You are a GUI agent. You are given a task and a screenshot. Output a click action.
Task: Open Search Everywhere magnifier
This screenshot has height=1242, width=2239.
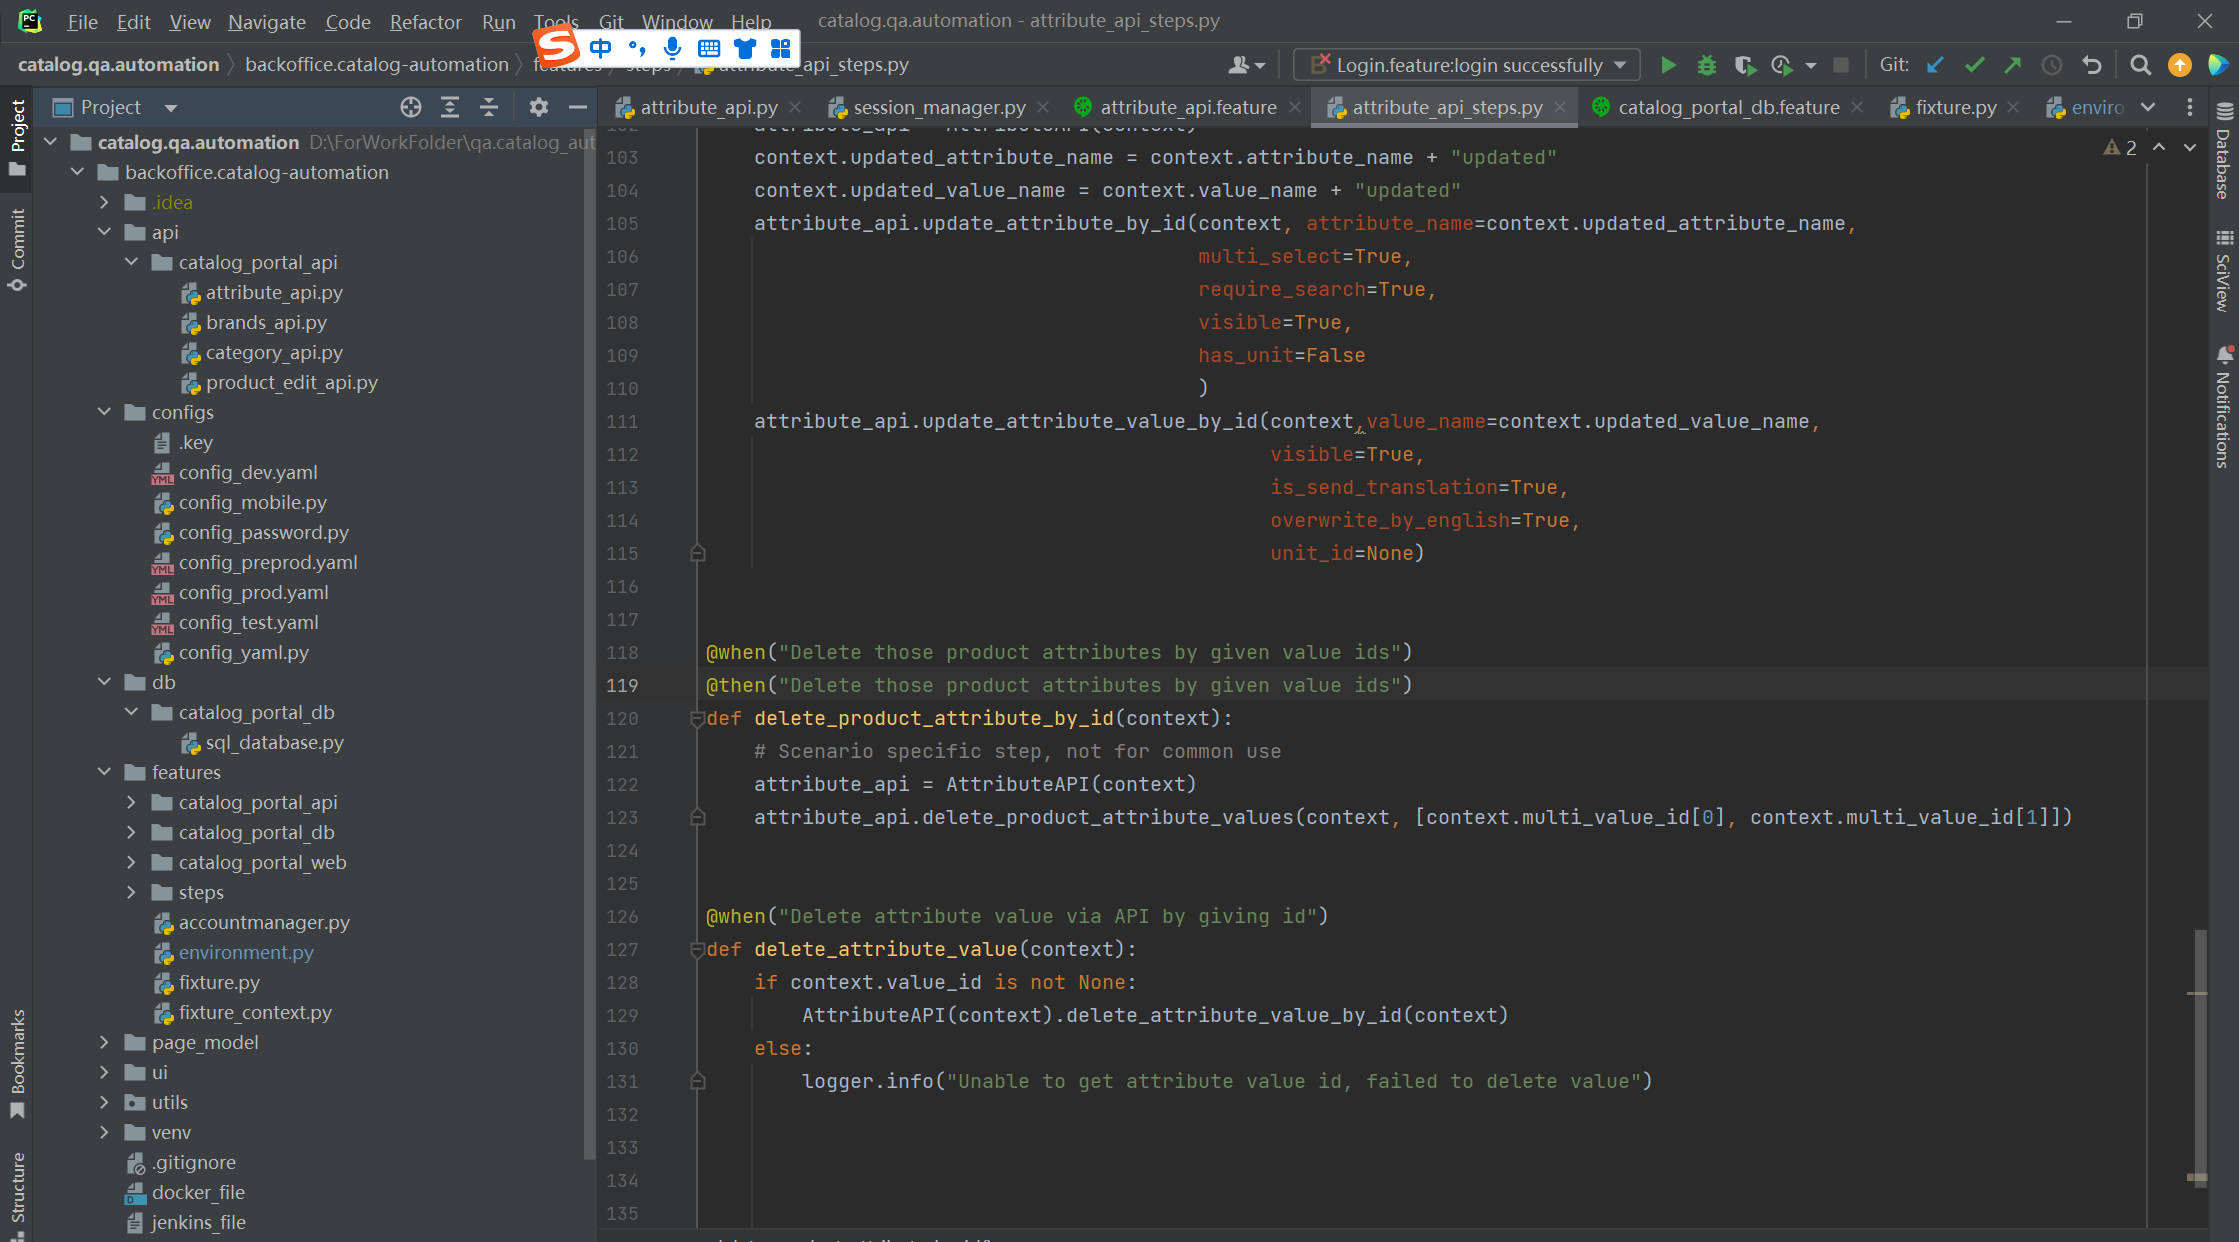click(2140, 65)
